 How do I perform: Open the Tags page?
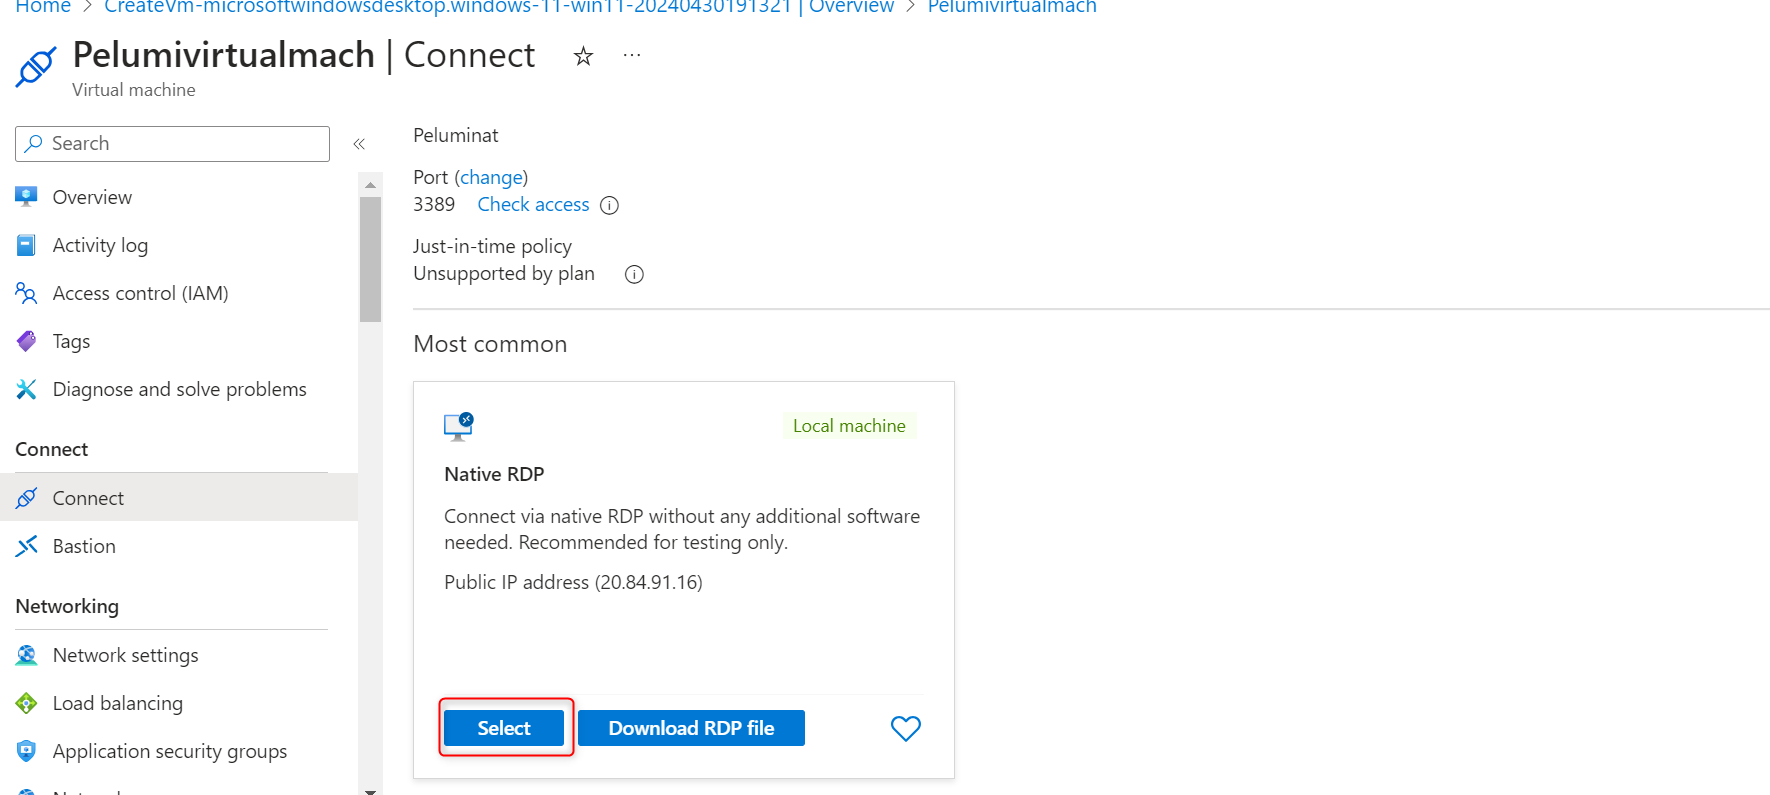coord(71,341)
